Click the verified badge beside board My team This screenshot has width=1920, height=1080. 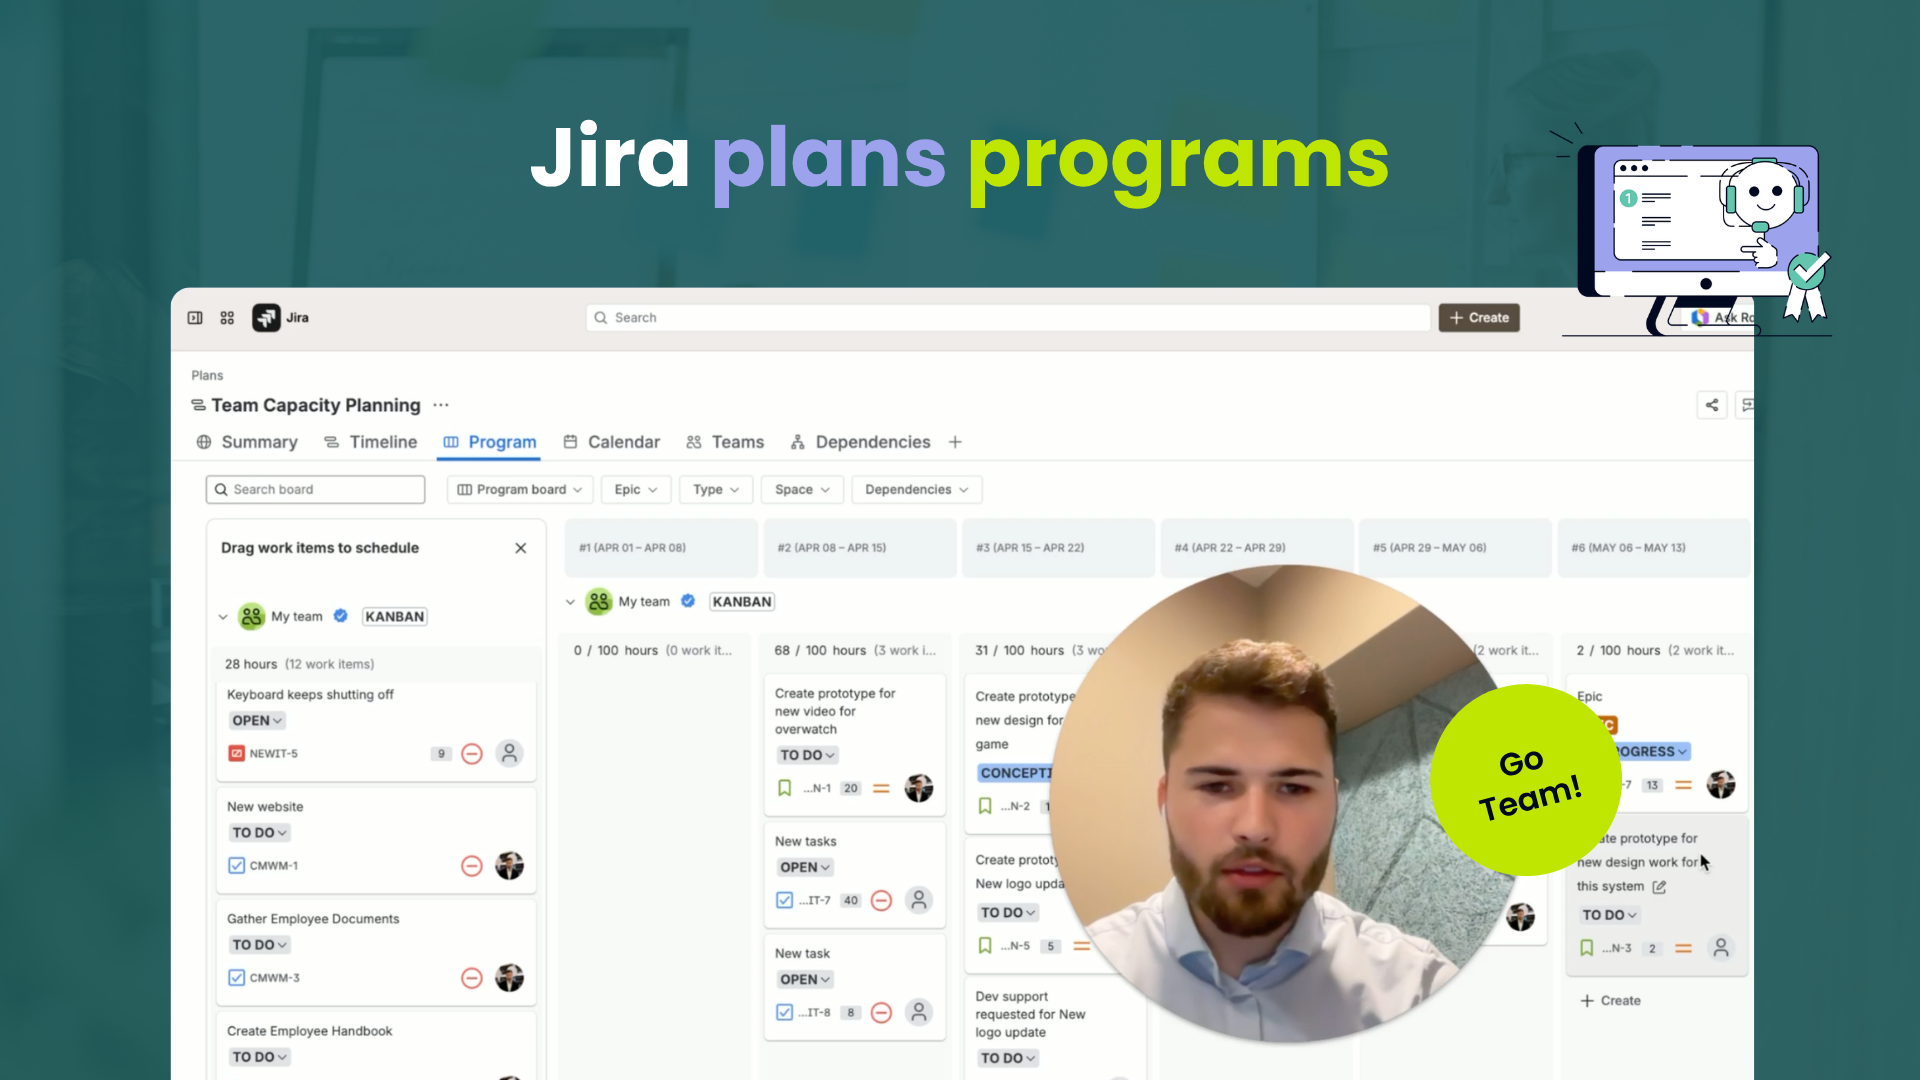click(688, 601)
